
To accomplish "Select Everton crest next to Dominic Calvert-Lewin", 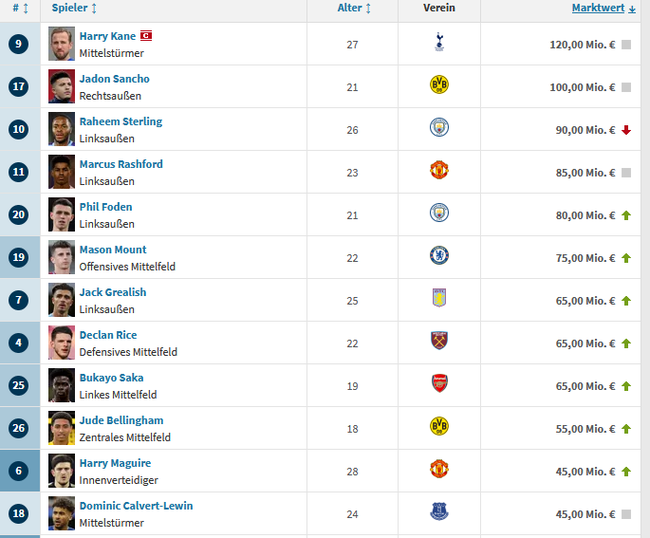I will [x=439, y=511].
